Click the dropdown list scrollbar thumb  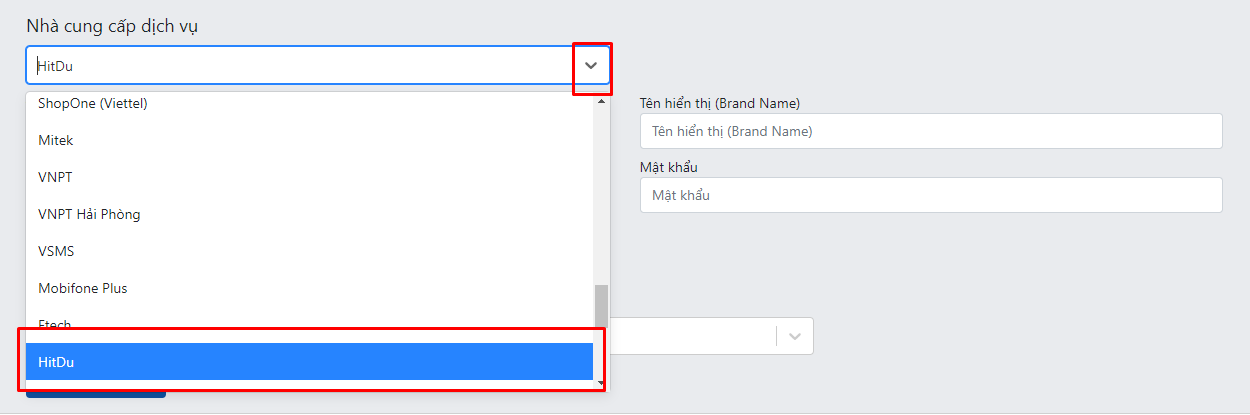coord(601,306)
